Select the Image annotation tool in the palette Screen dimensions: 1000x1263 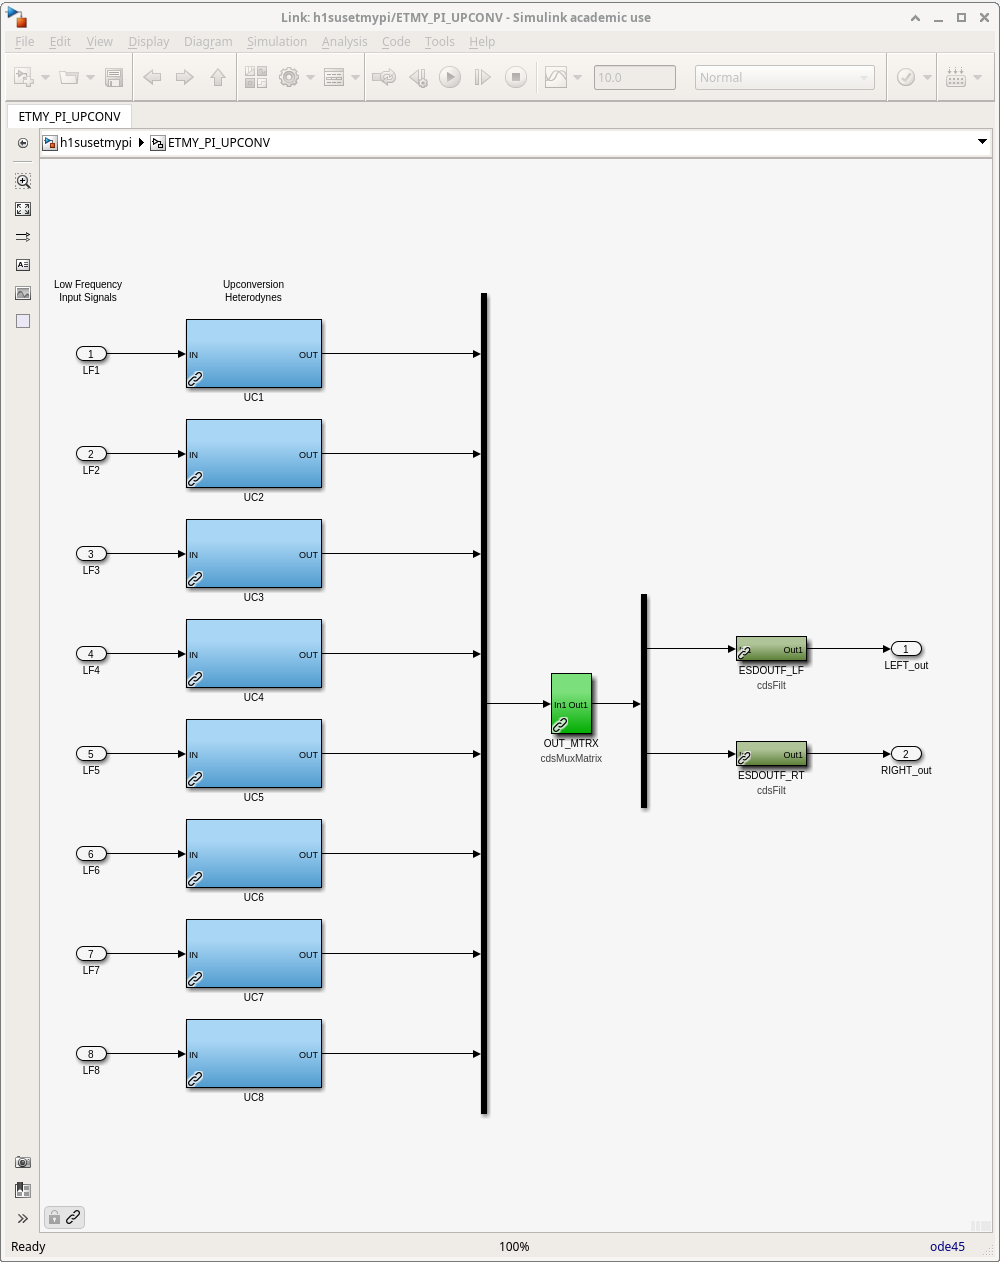(23, 293)
